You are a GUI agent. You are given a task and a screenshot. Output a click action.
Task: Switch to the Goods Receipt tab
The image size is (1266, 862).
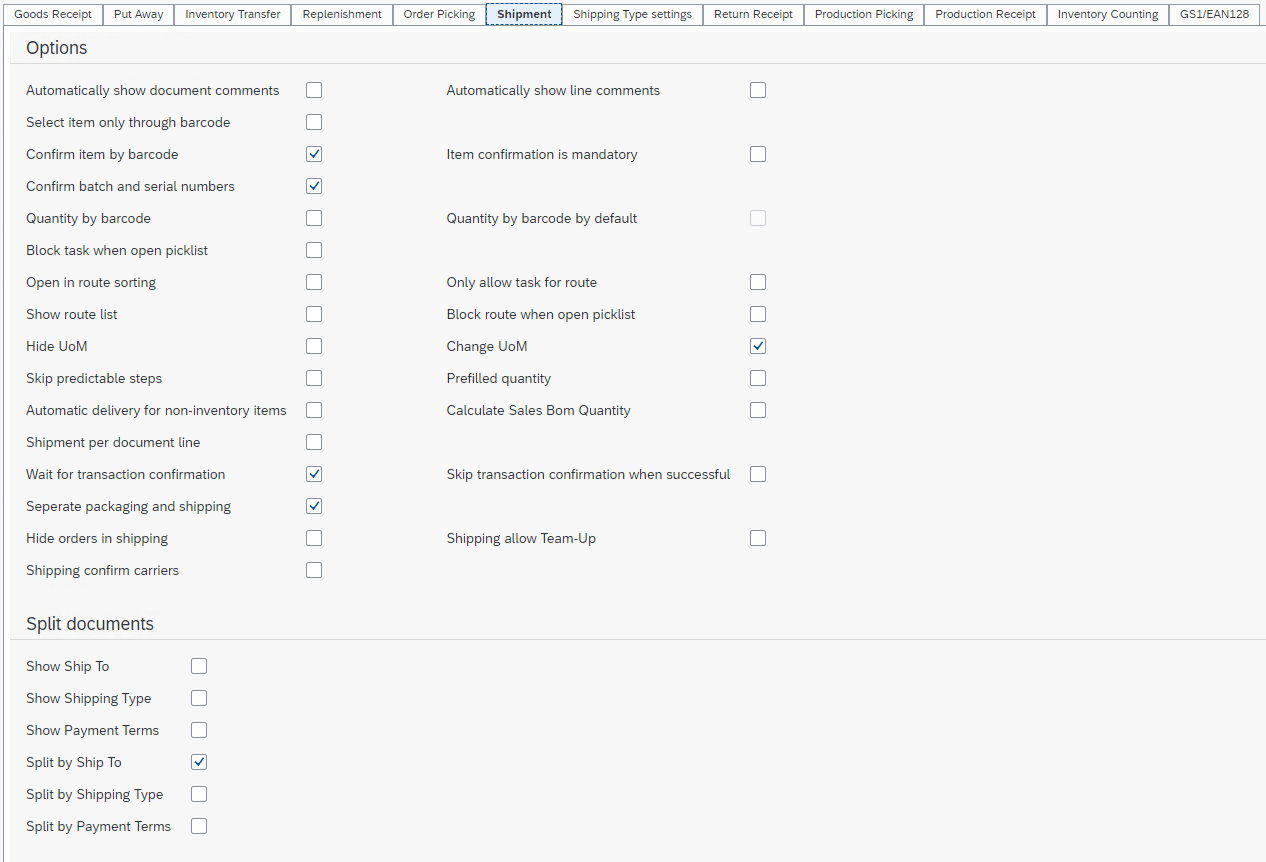[x=53, y=14]
